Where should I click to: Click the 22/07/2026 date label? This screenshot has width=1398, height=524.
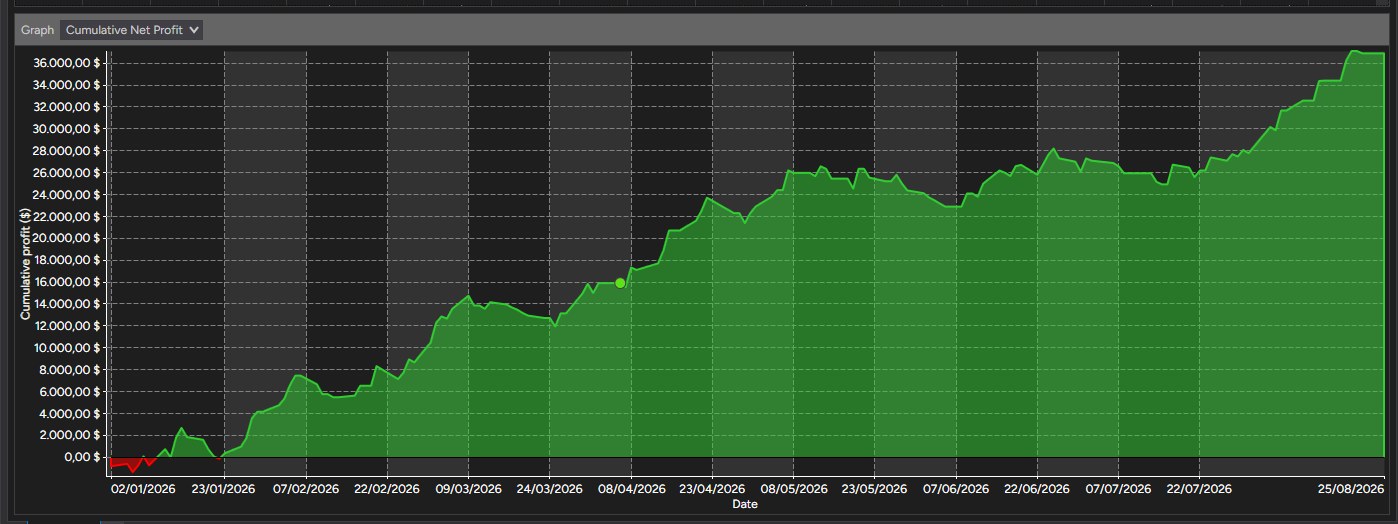pos(1199,489)
